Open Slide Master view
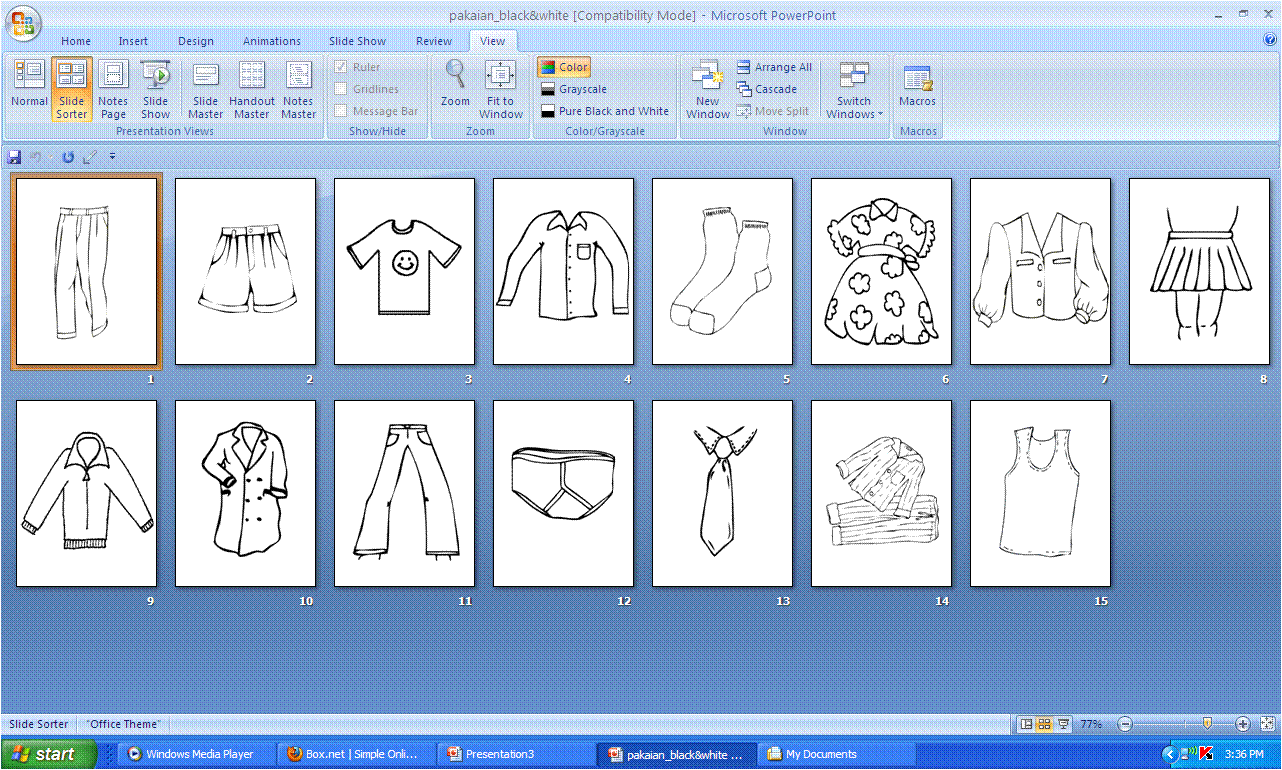Image resolution: width=1282 pixels, height=770 pixels. [x=206, y=88]
